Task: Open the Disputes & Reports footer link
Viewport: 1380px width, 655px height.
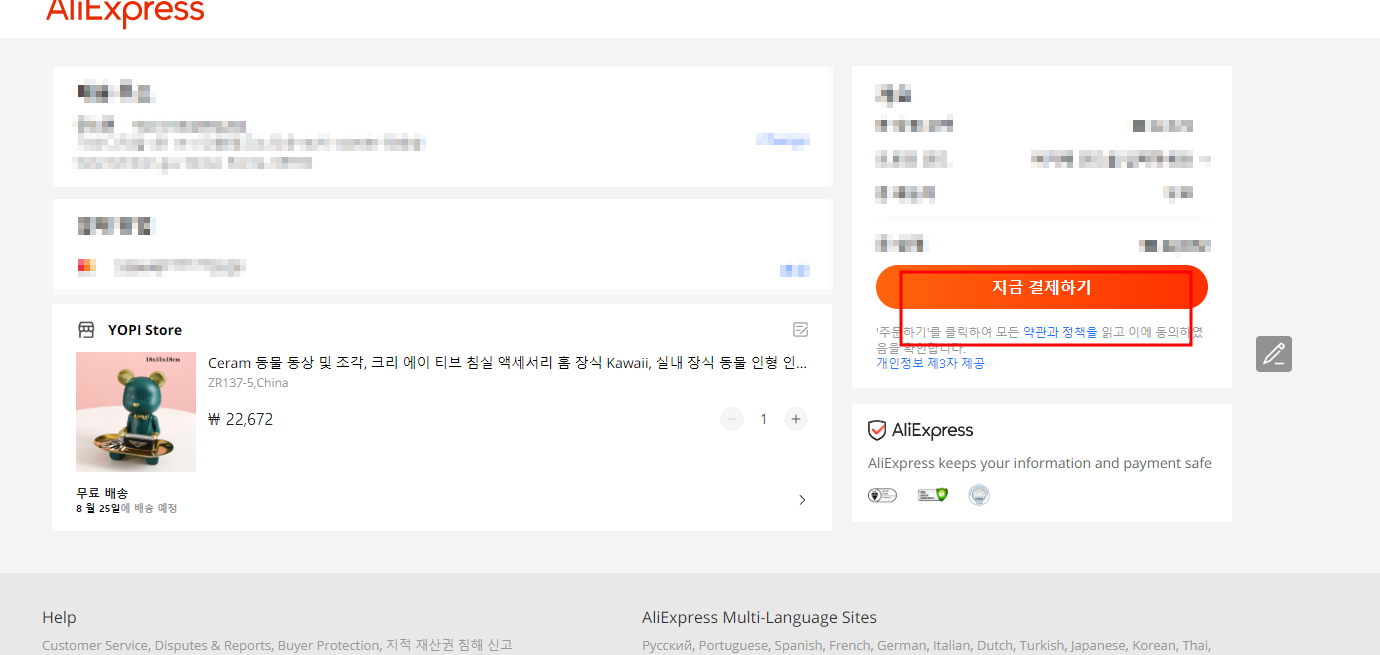Action: 212,646
